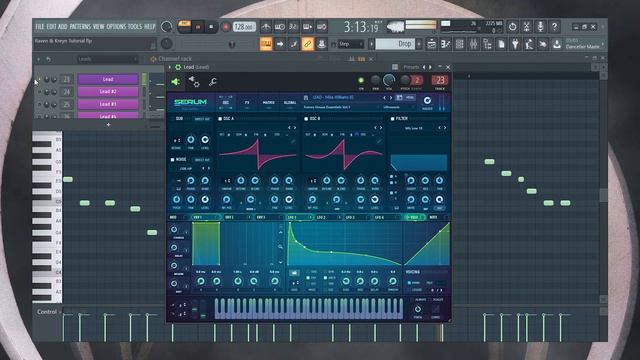Image resolution: width=640 pixels, height=360 pixels.
Task: Open the Drop pattern selector
Action: [395, 44]
